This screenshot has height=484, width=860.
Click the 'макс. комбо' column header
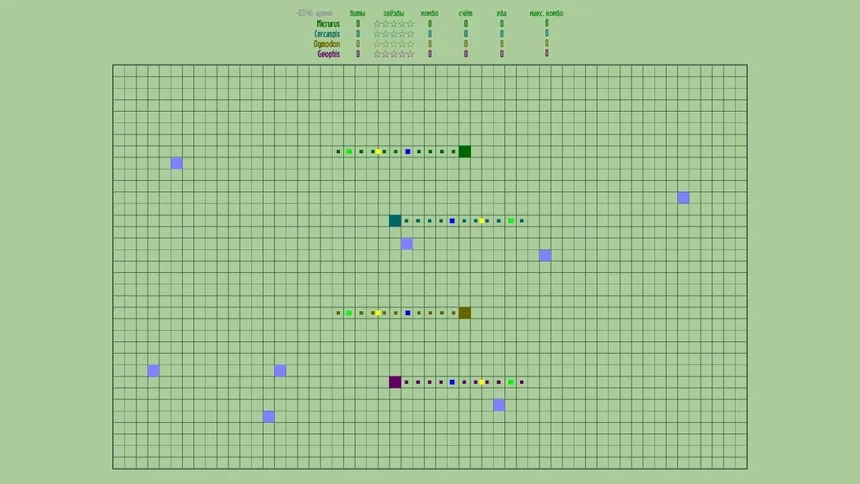point(546,13)
